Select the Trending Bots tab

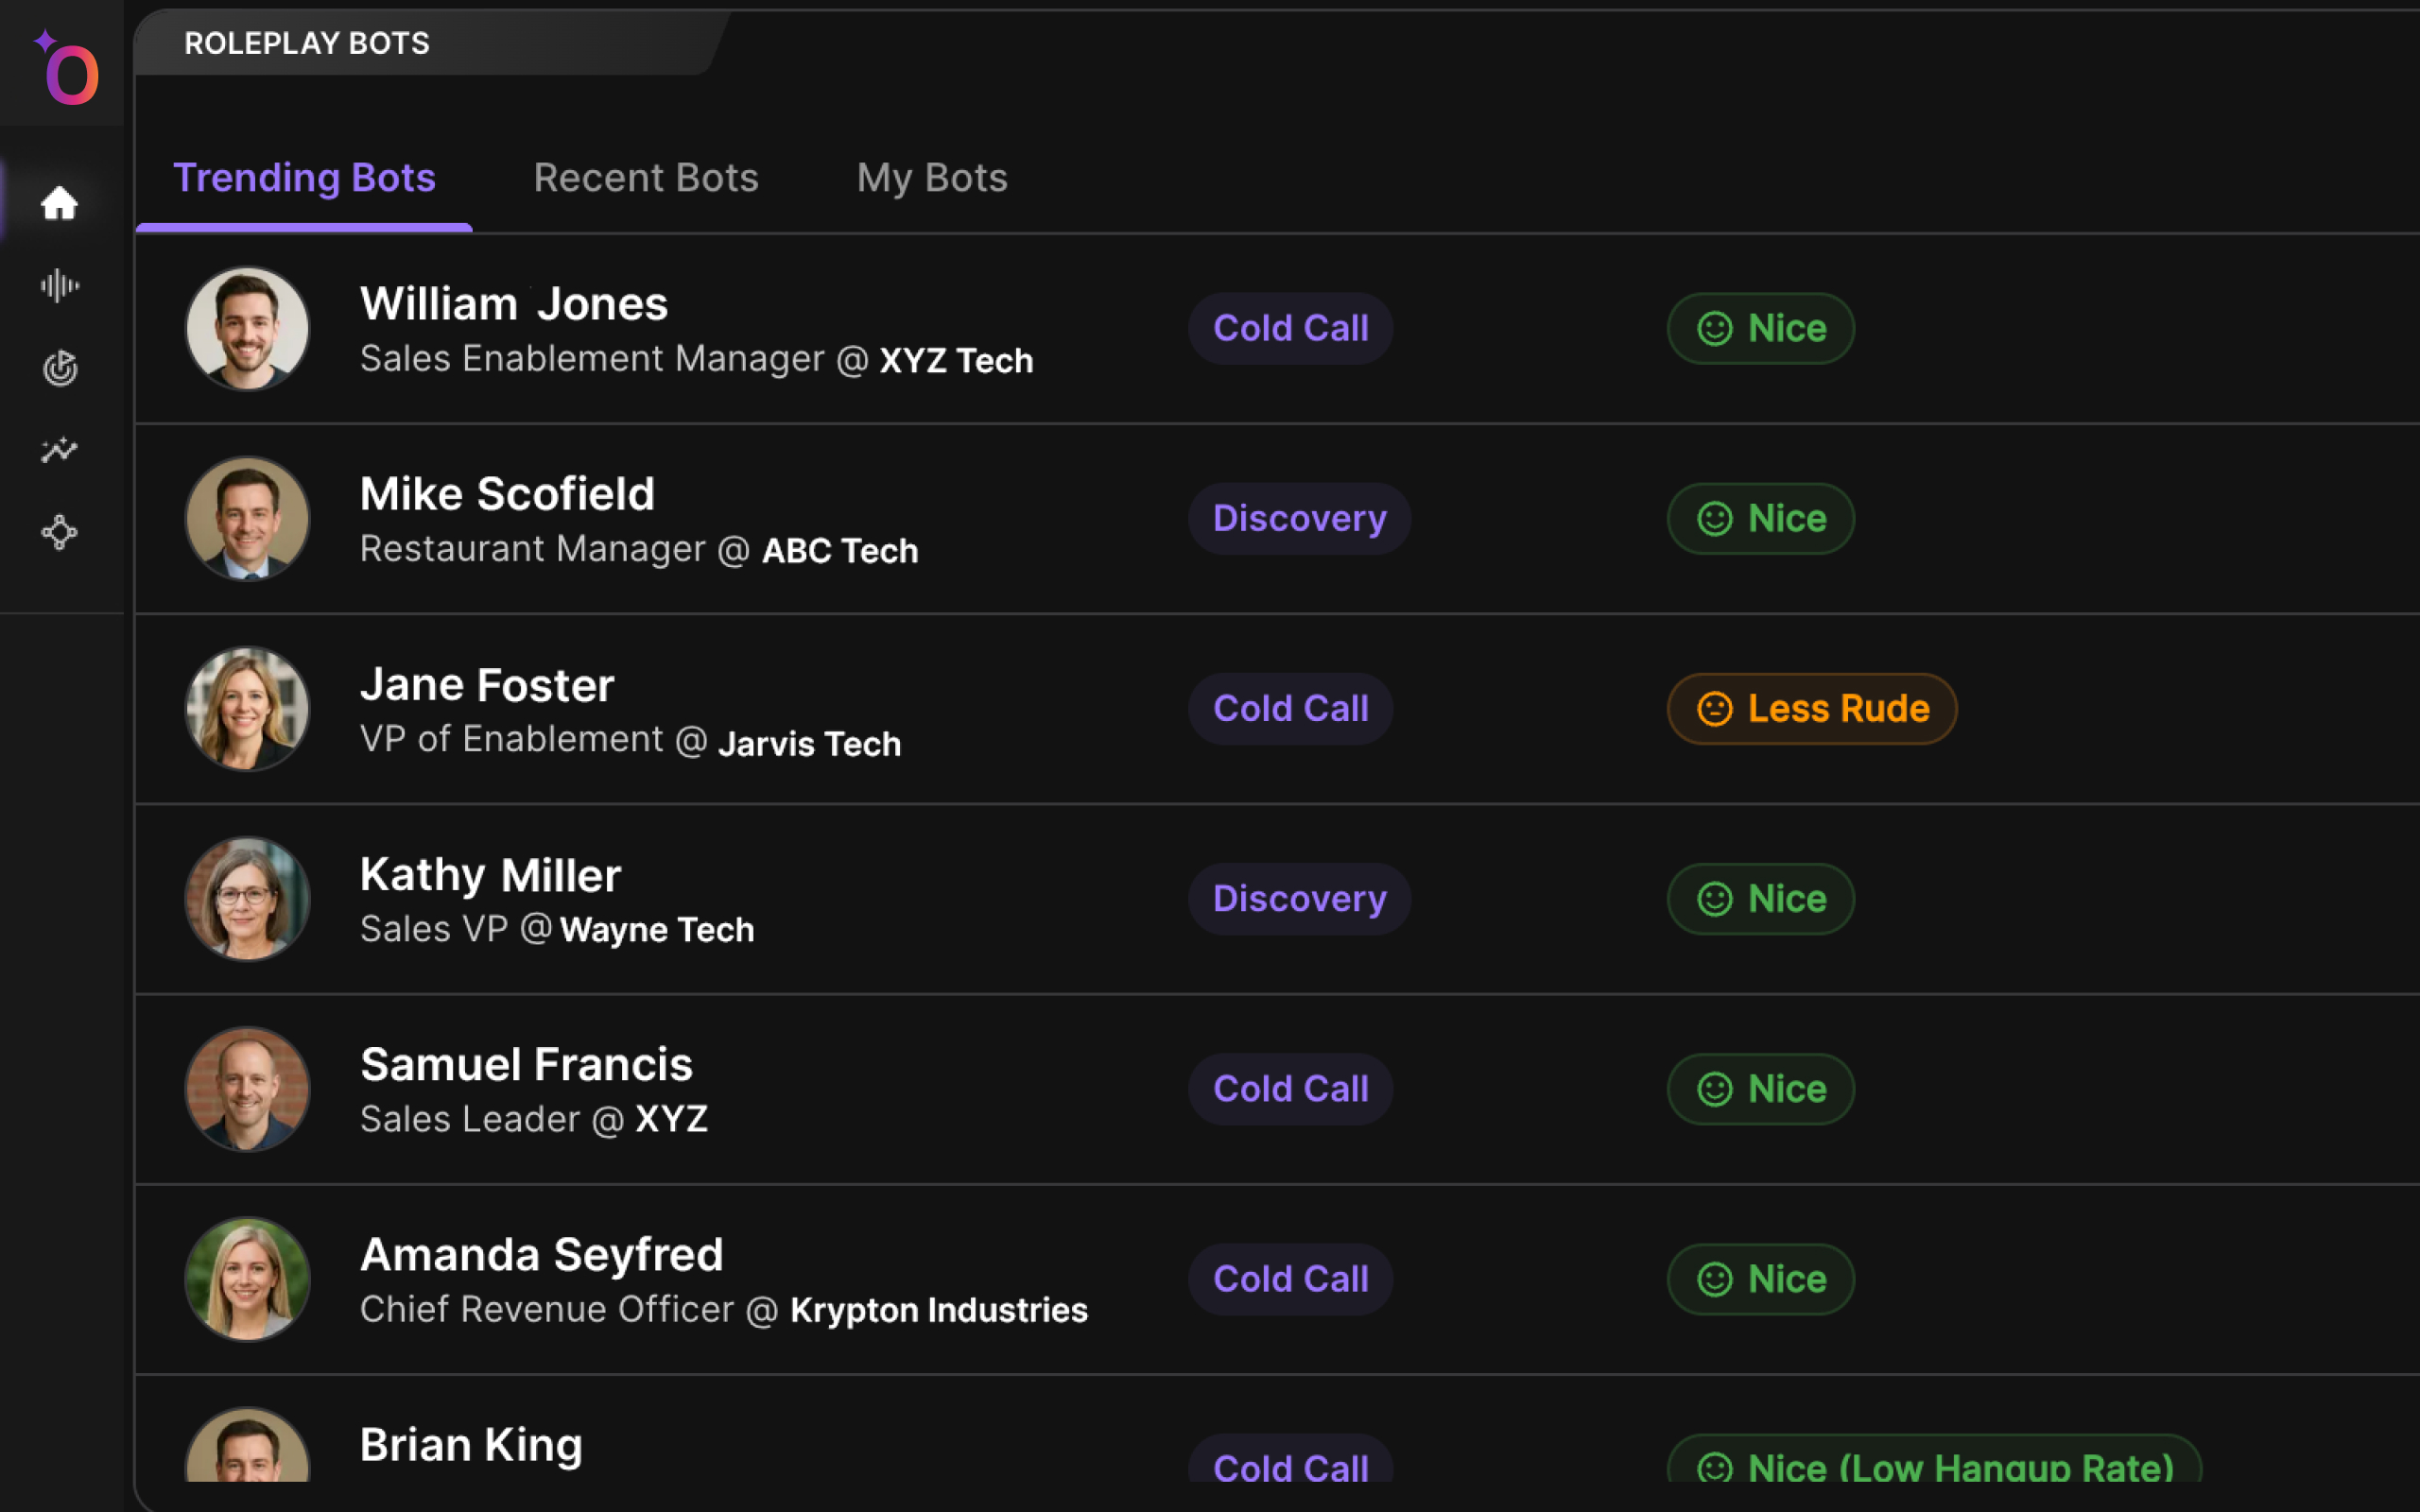point(304,178)
